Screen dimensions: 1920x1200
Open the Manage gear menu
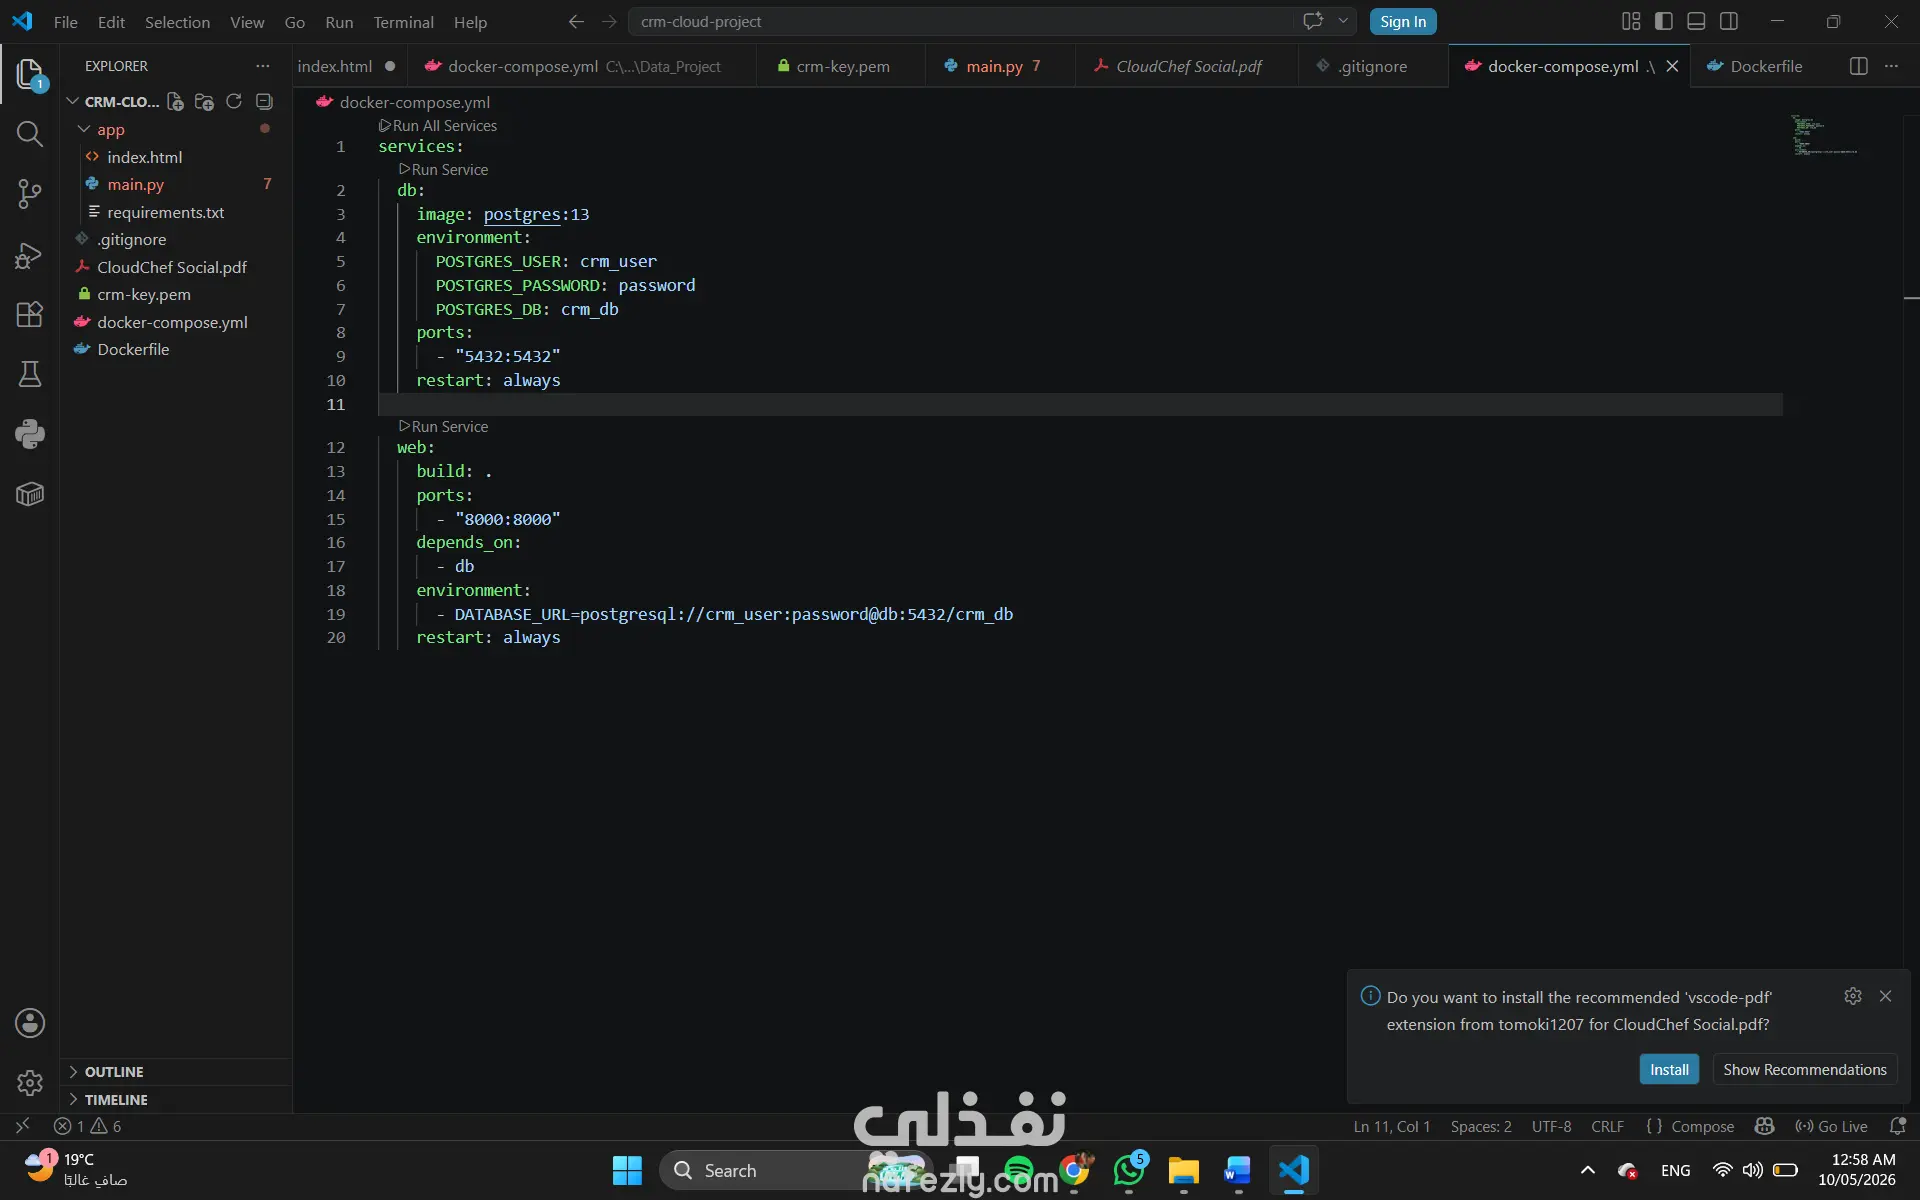tap(30, 1082)
